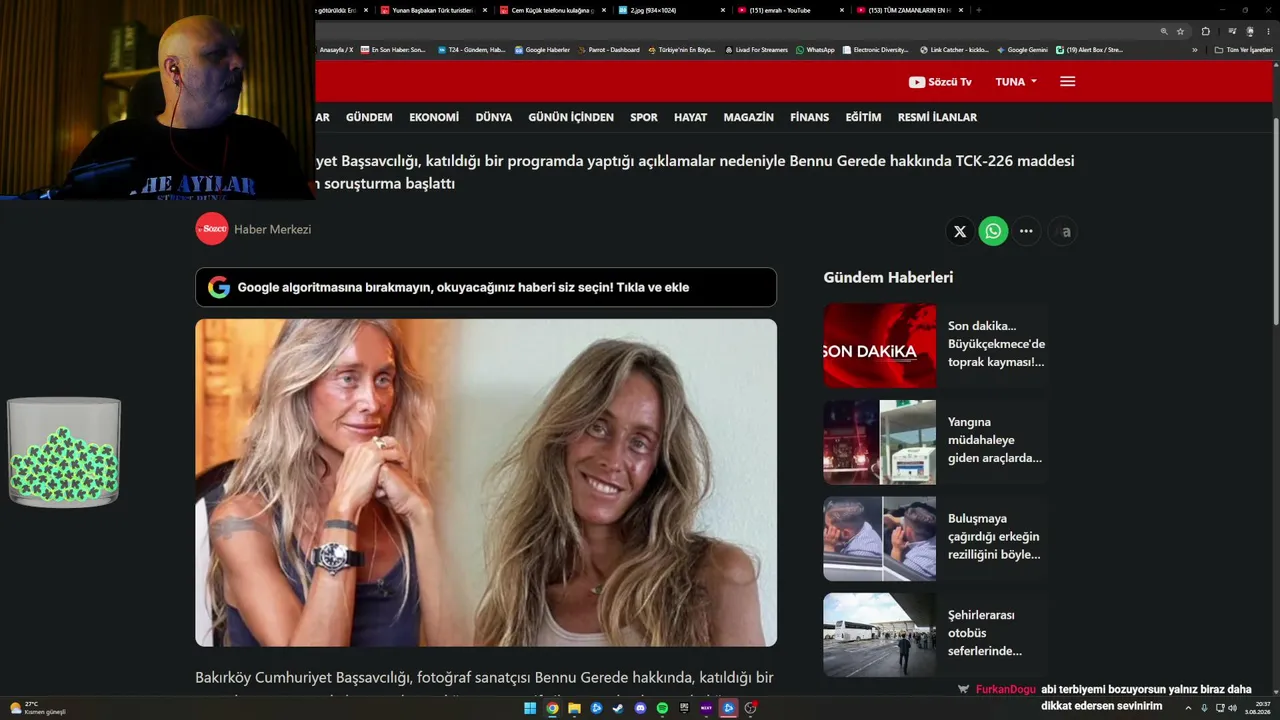Expand the hidden bookmarks chevron
This screenshot has width=1280, height=720.
[x=1194, y=50]
